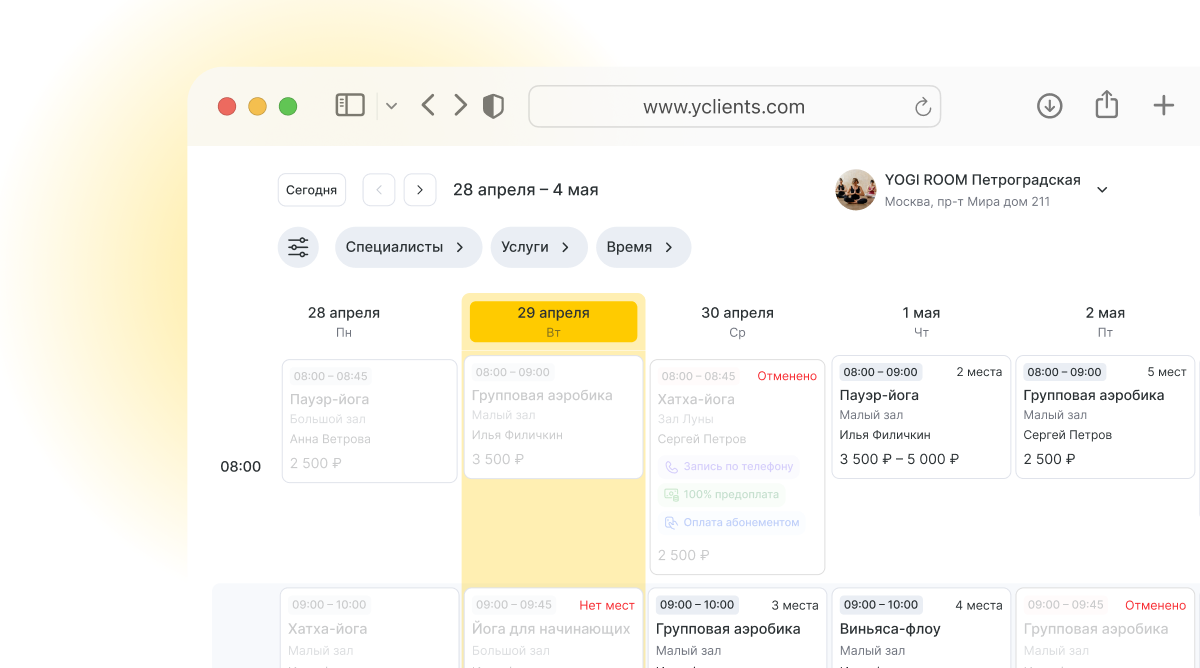
Task: Click Анна Ветрова instructor name
Action: 330,439
